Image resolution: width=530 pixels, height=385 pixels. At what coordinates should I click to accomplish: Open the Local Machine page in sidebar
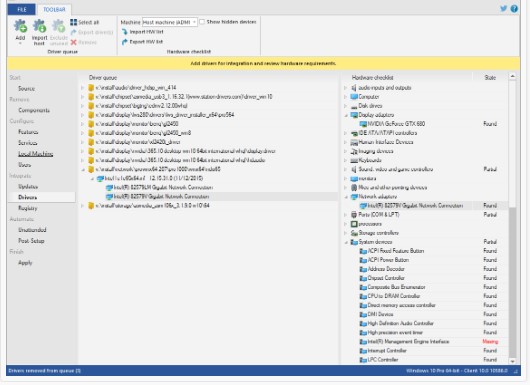(x=35, y=154)
